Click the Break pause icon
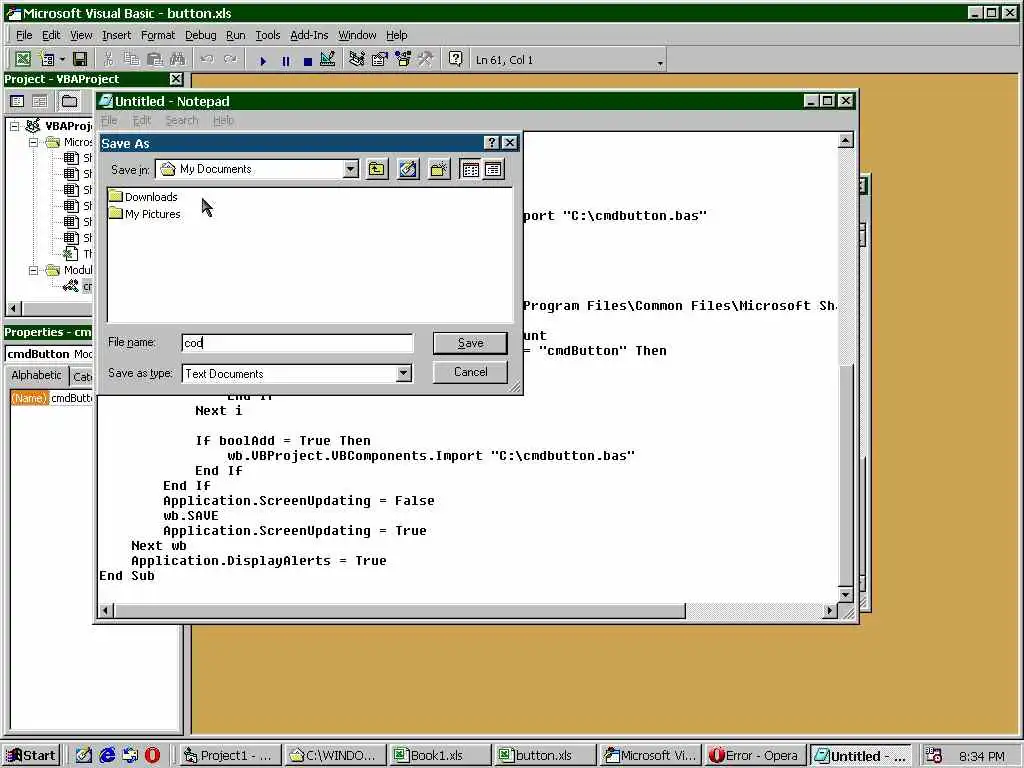 click(285, 61)
